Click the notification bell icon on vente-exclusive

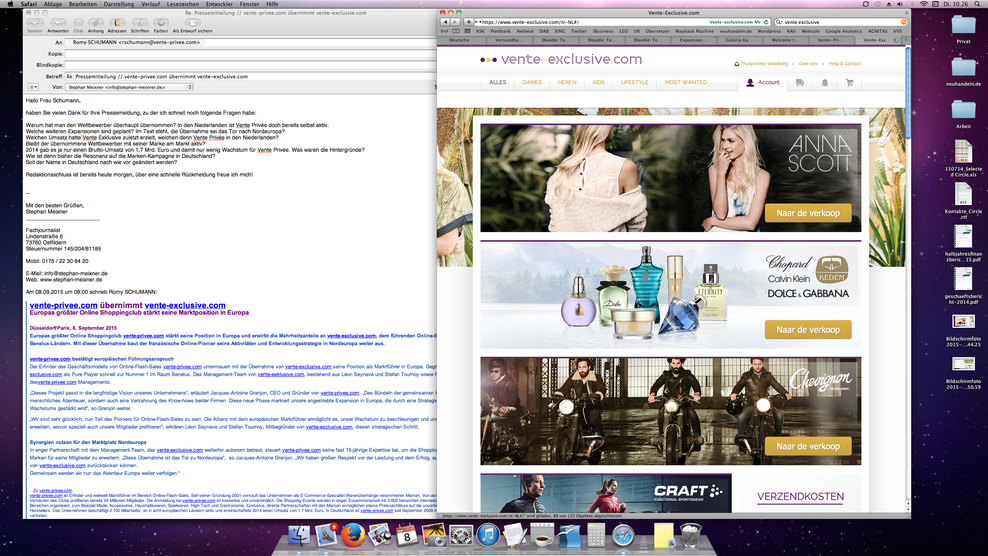(824, 83)
